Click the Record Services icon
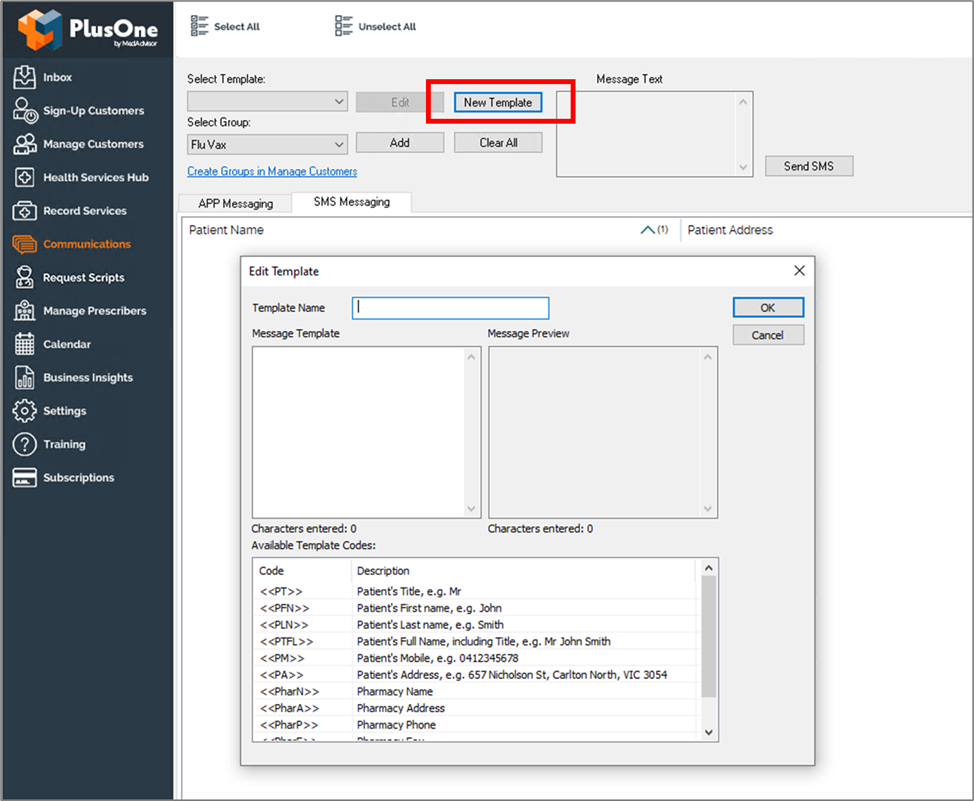Screen dimensions: 974x801 click(24, 211)
